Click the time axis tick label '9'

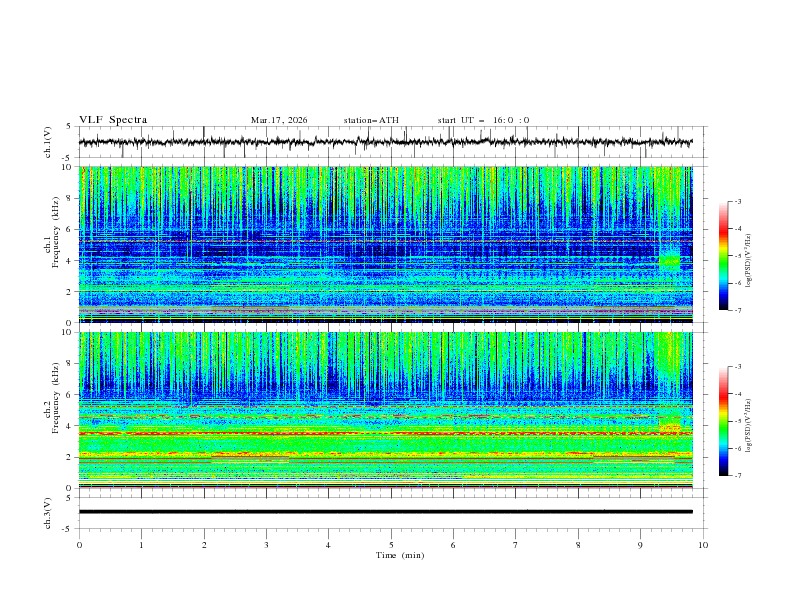640,545
